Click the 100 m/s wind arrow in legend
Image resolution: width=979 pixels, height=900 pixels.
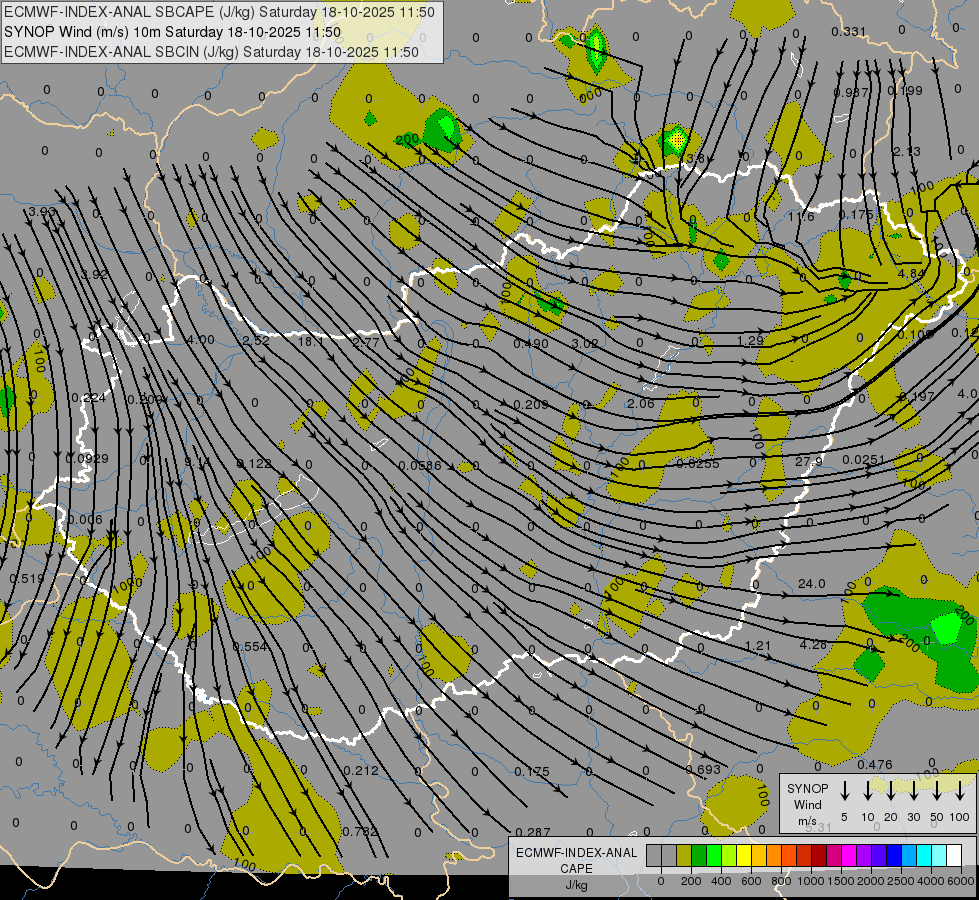960,791
